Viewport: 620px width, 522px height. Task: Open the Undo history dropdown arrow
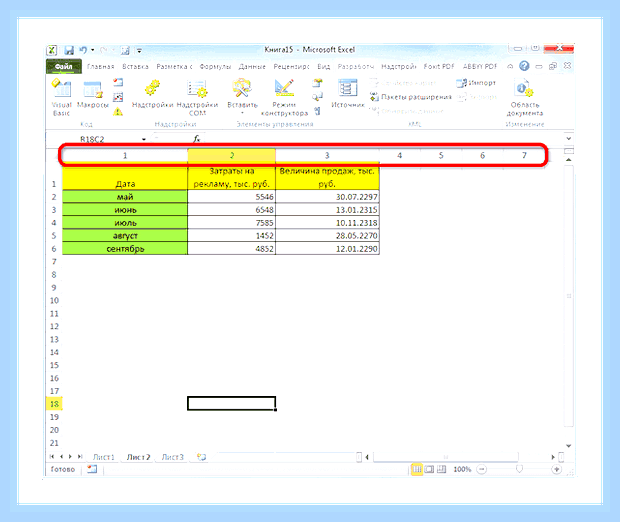[x=93, y=50]
